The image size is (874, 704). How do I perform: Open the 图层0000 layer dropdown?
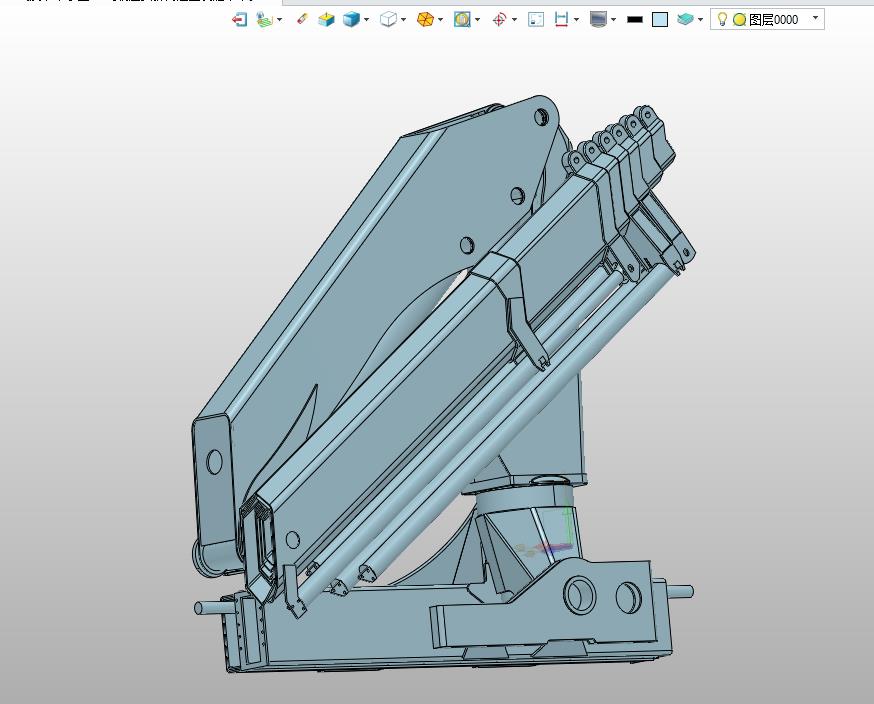[815, 18]
